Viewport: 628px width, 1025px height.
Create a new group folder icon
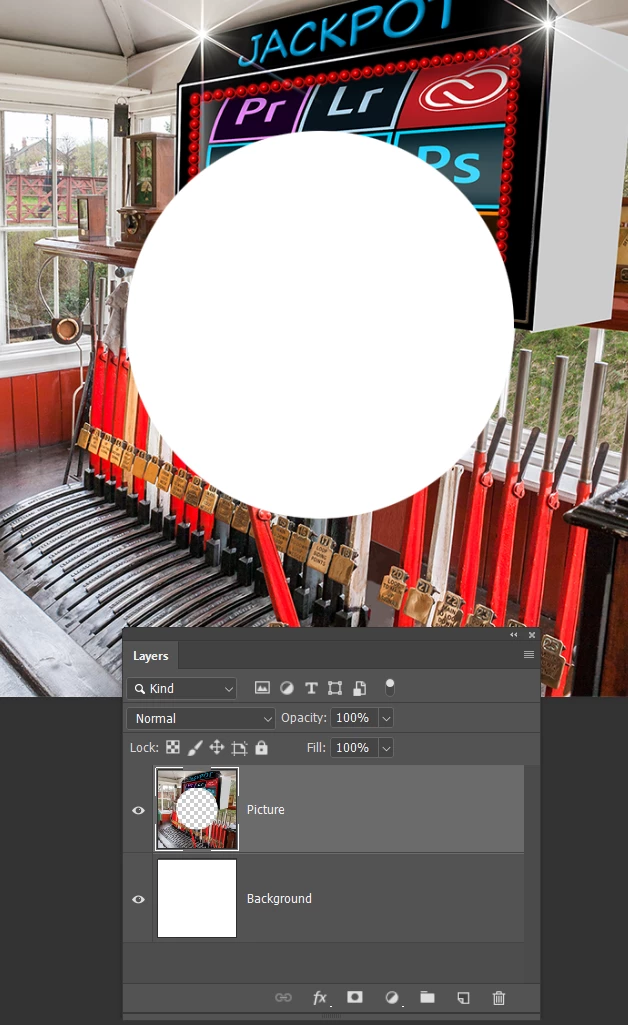427,997
